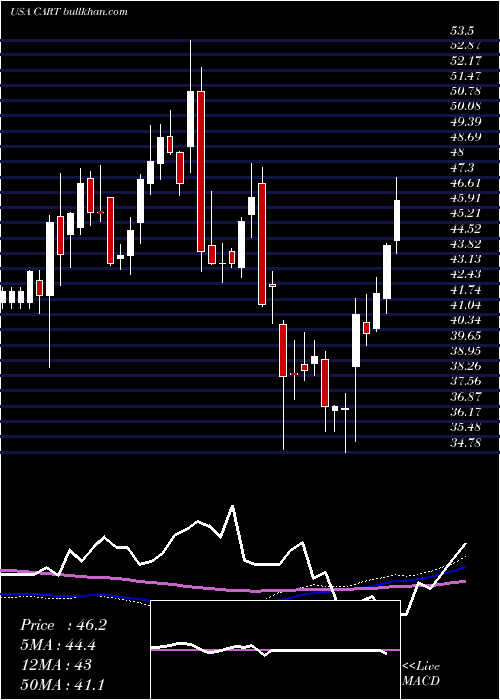Click the '50MA : 41.1' readout
This screenshot has height=700, width=500.
tap(62, 684)
